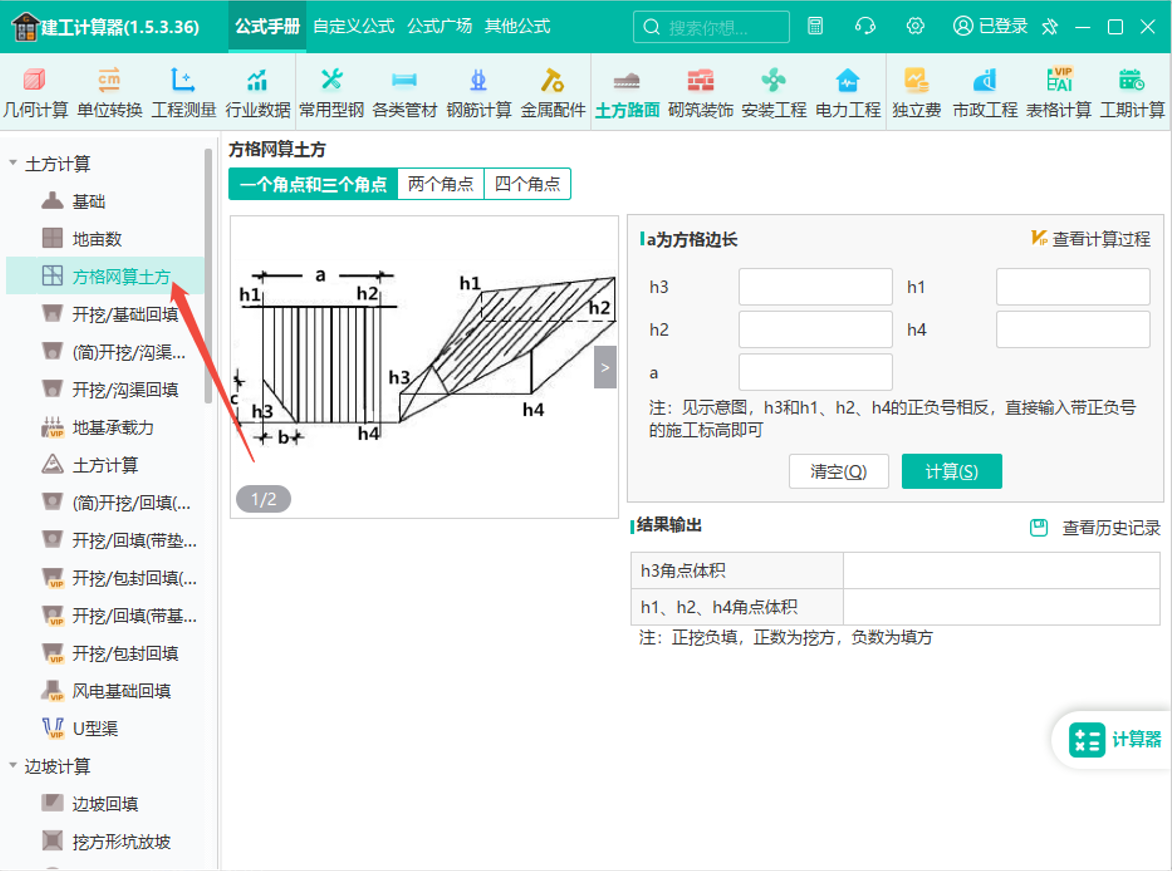
Task: Open 表格计算 VIP table calculation
Action: click(x=1059, y=93)
